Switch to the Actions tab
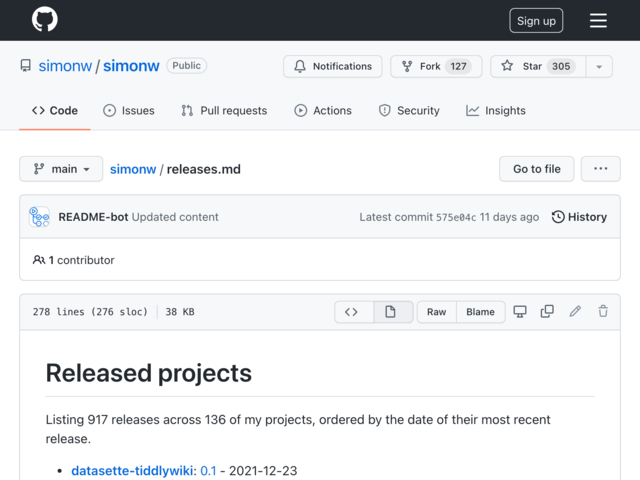This screenshot has height=480, width=640. click(x=323, y=111)
